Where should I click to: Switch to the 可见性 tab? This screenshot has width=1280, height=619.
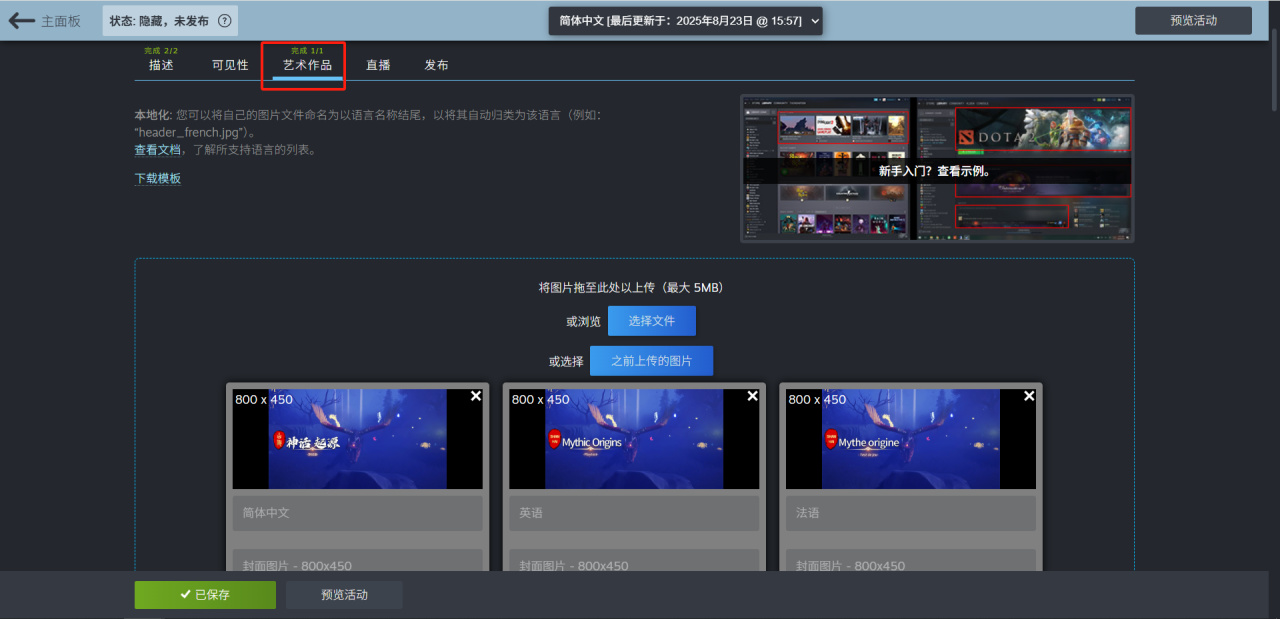click(x=230, y=65)
